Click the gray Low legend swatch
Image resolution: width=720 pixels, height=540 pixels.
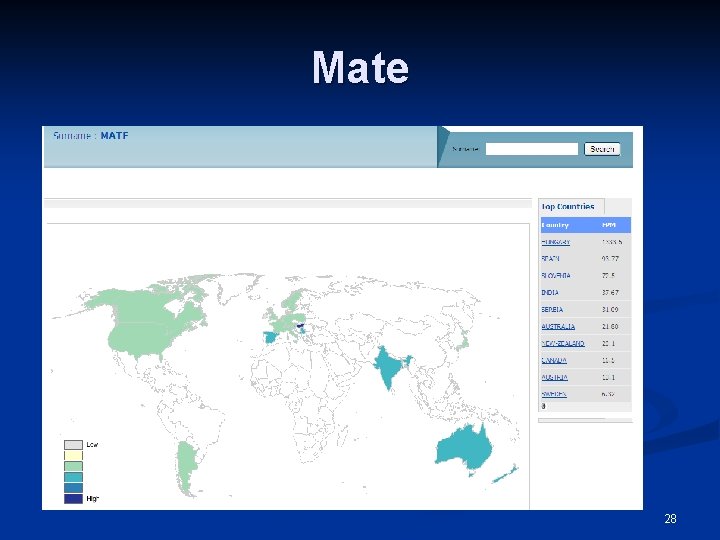(x=73, y=444)
